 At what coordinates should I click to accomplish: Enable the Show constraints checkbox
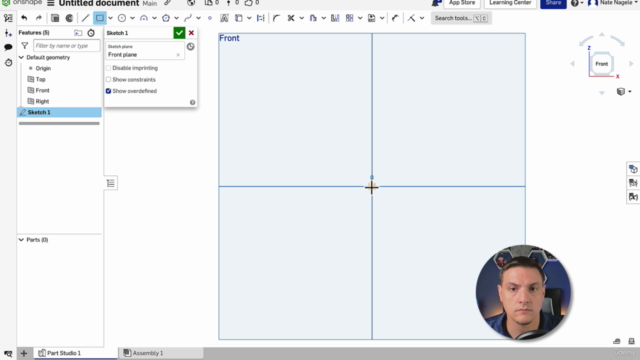pos(109,80)
